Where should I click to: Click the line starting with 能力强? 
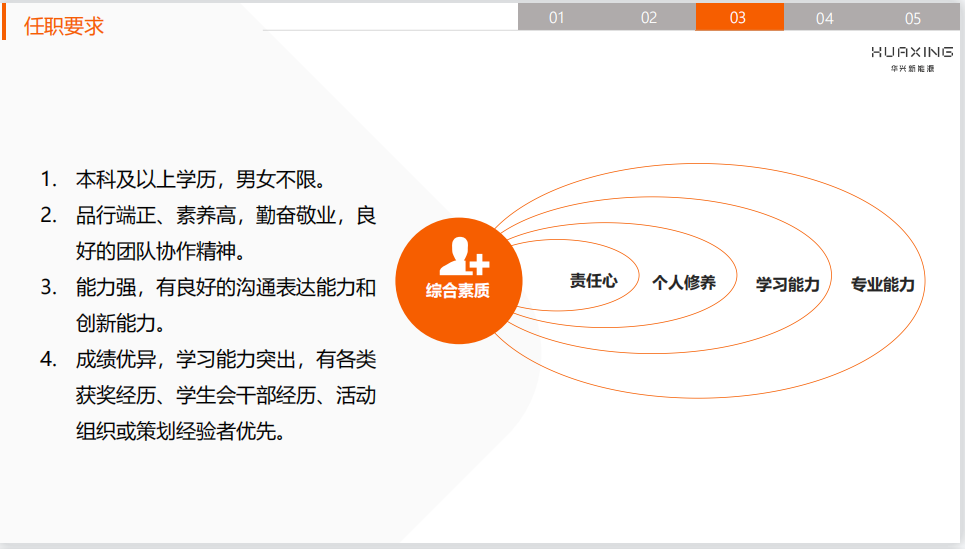coord(225,288)
